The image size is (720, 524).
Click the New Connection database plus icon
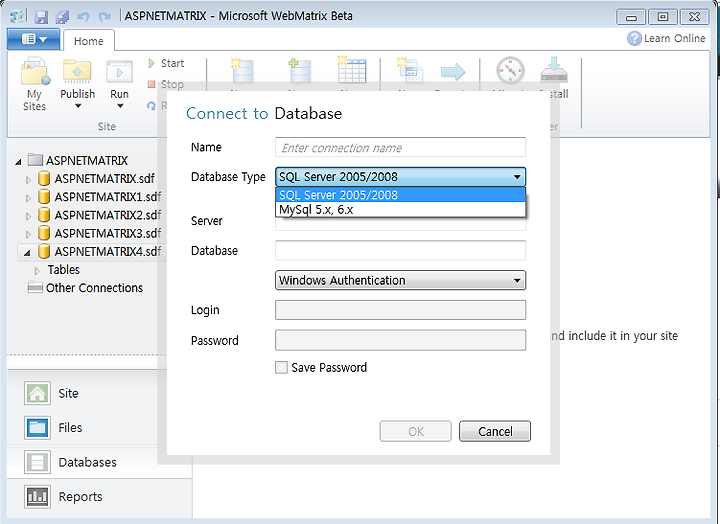point(299,70)
